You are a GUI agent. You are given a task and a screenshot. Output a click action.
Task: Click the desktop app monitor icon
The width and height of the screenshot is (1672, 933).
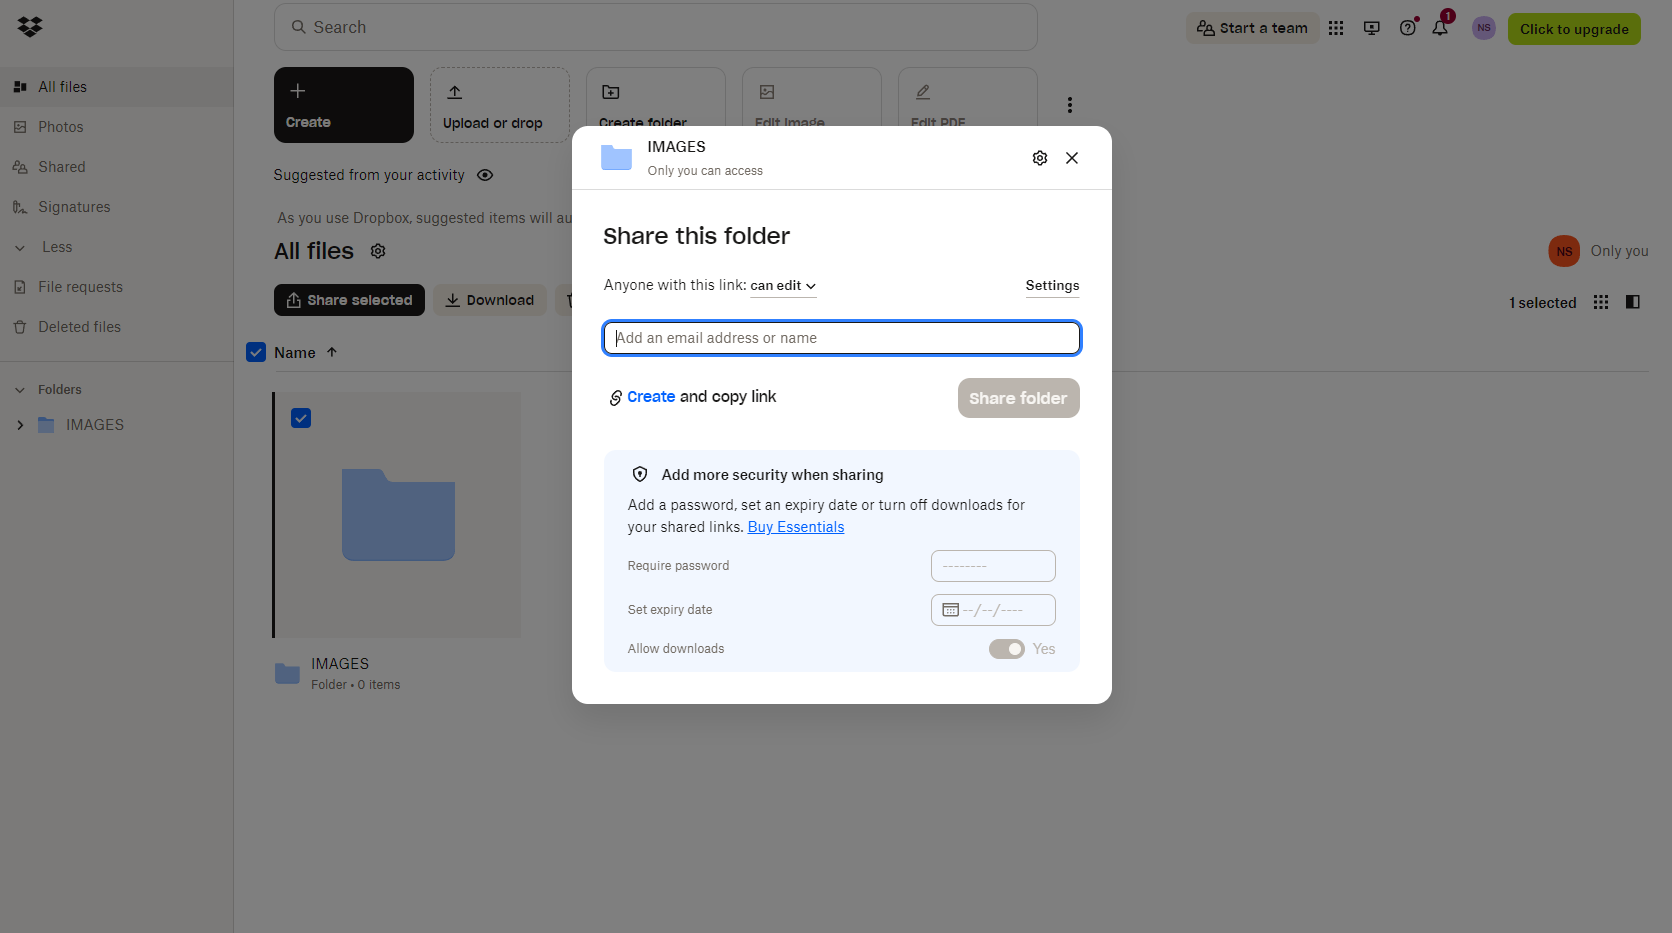[1372, 28]
